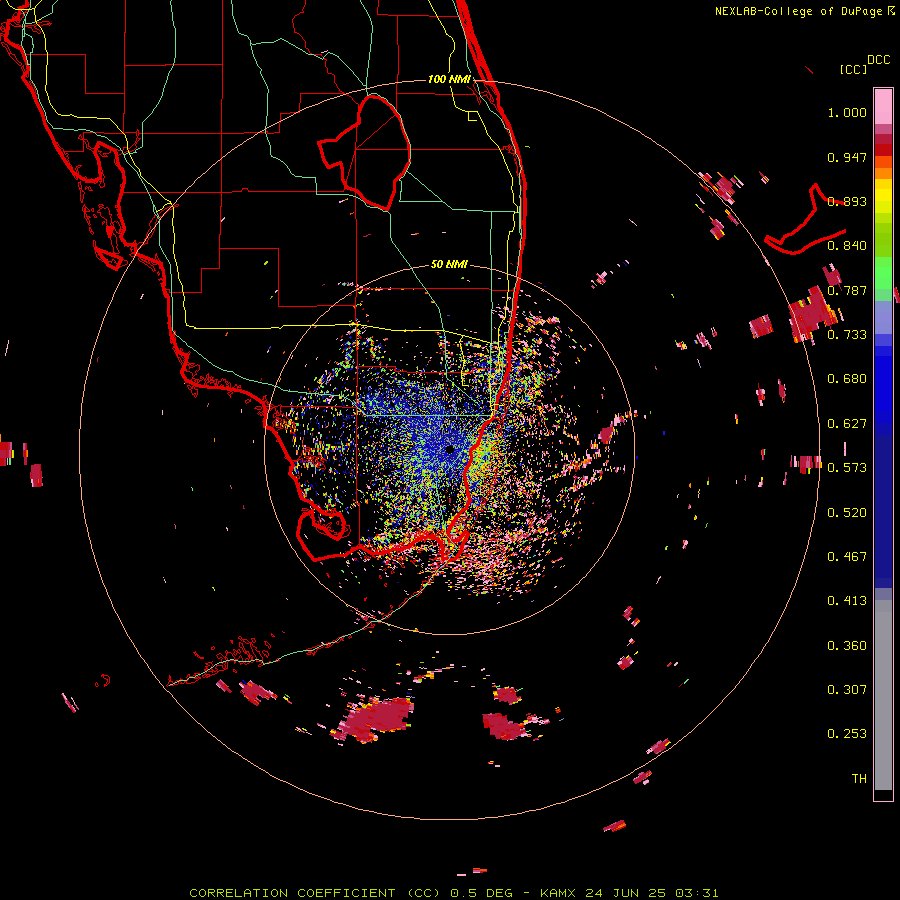Click the TH threshold label

859,779
